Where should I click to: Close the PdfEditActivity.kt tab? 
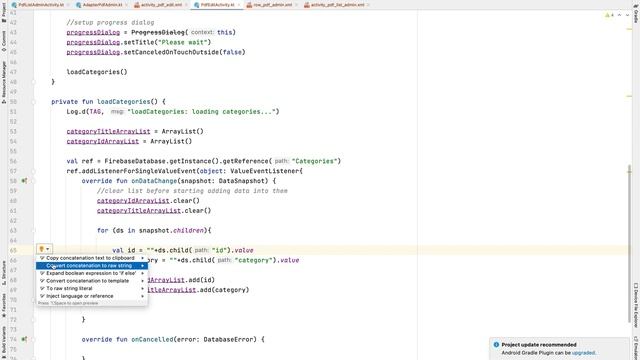click(239, 5)
